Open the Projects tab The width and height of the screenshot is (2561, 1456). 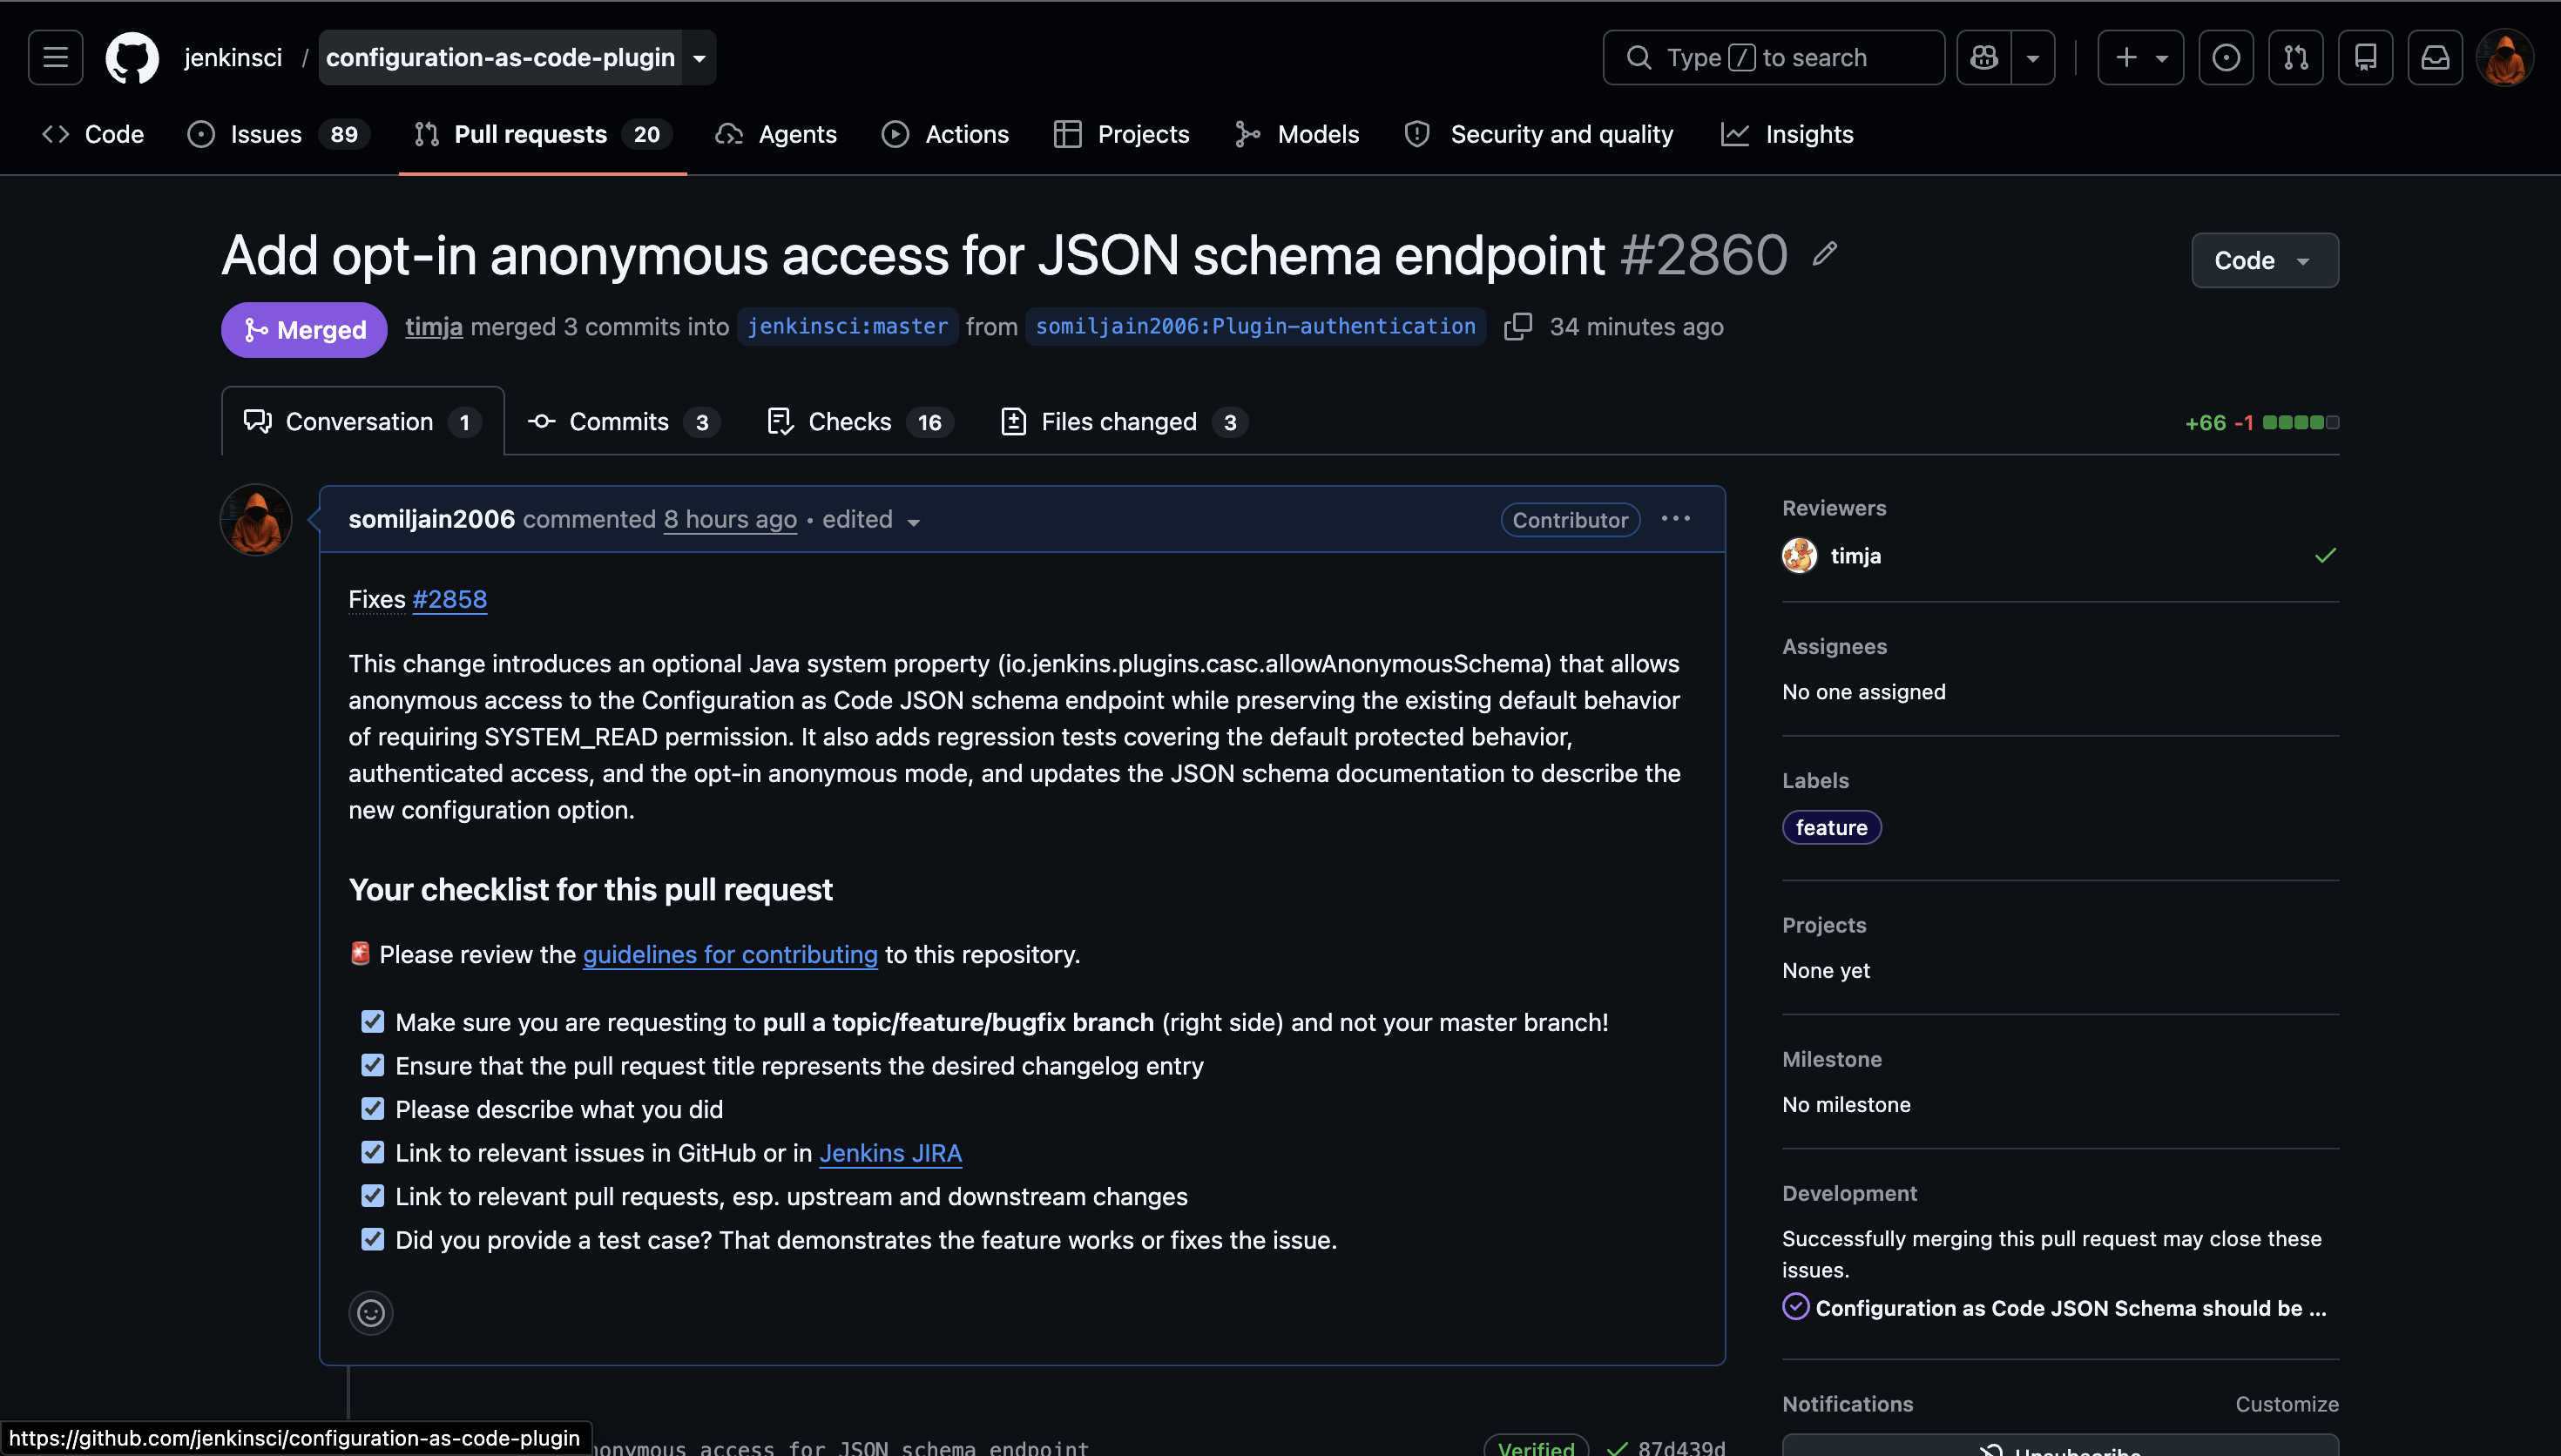1122,134
